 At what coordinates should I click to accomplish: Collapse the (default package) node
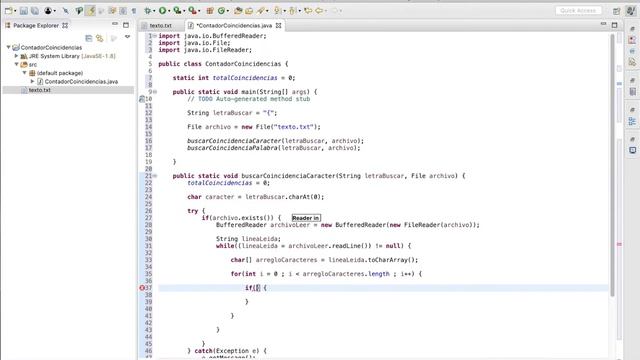click(x=24, y=73)
